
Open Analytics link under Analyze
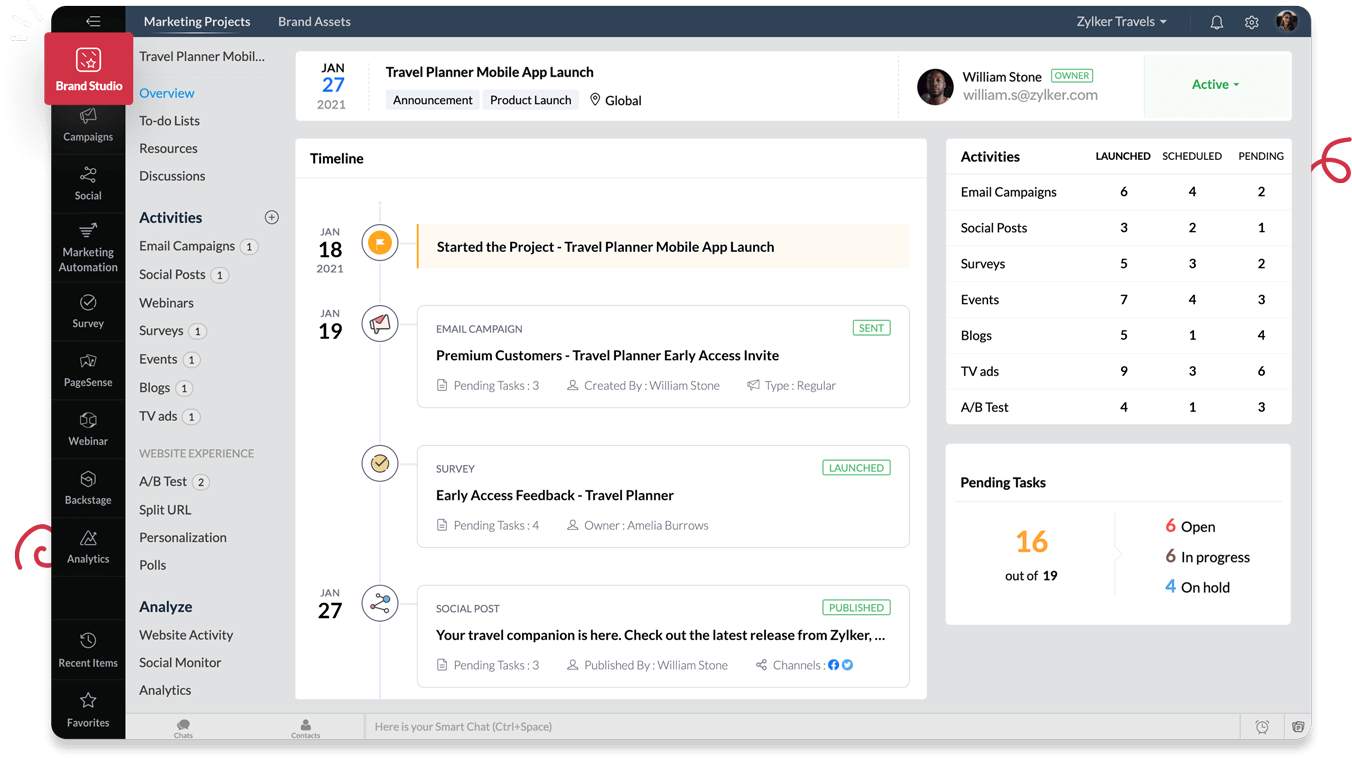click(165, 690)
